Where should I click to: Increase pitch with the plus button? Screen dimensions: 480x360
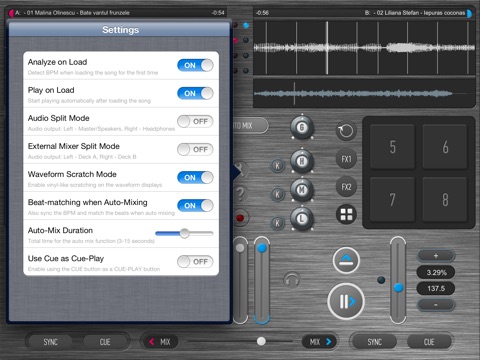click(436, 256)
